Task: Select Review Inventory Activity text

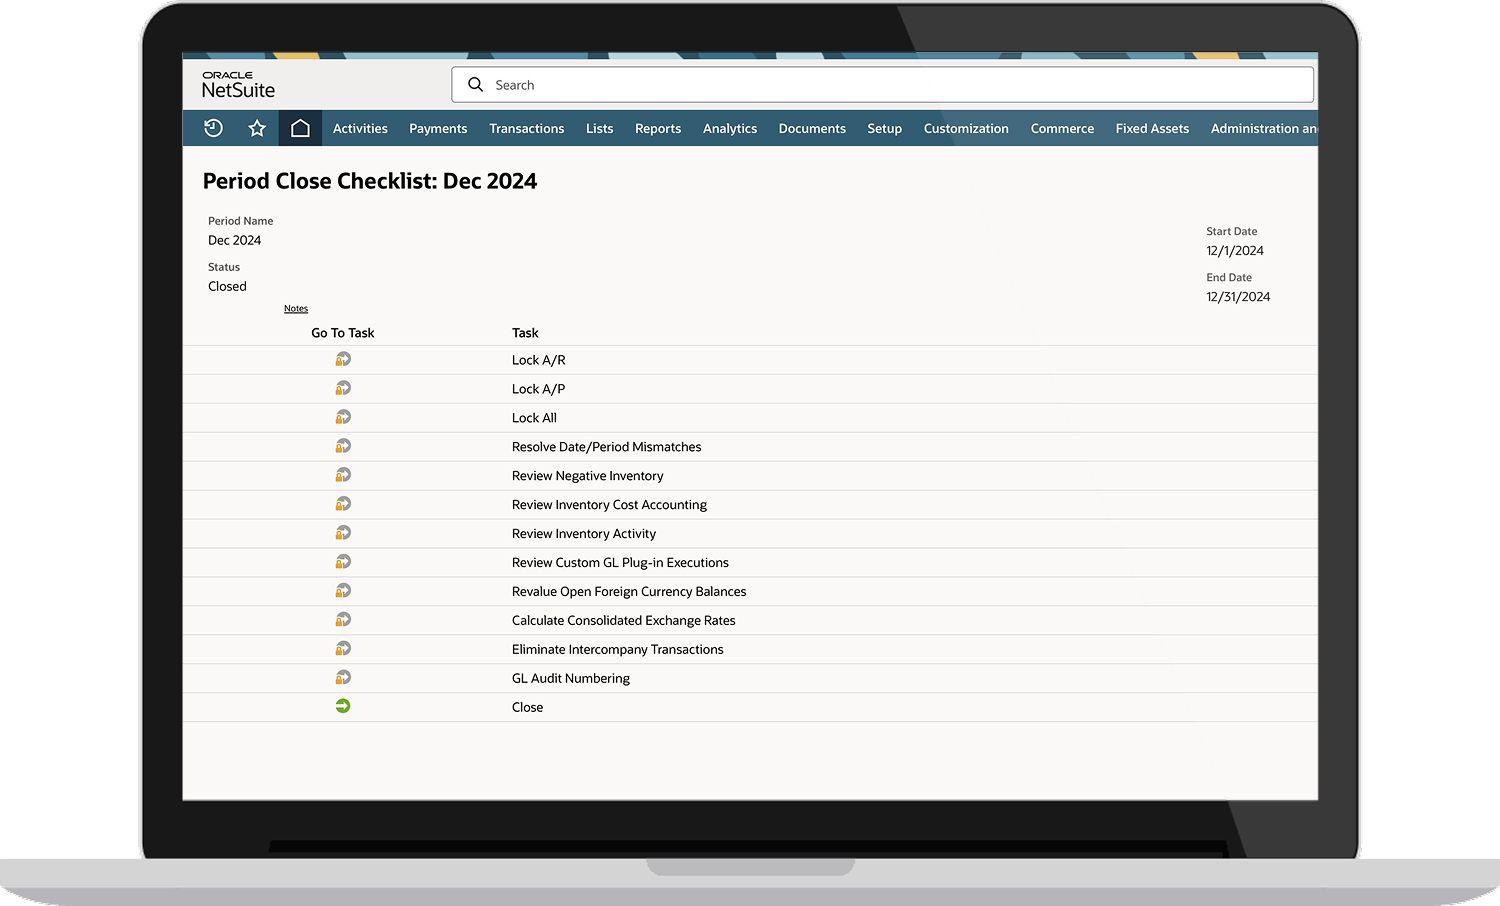Action: pos(584,534)
